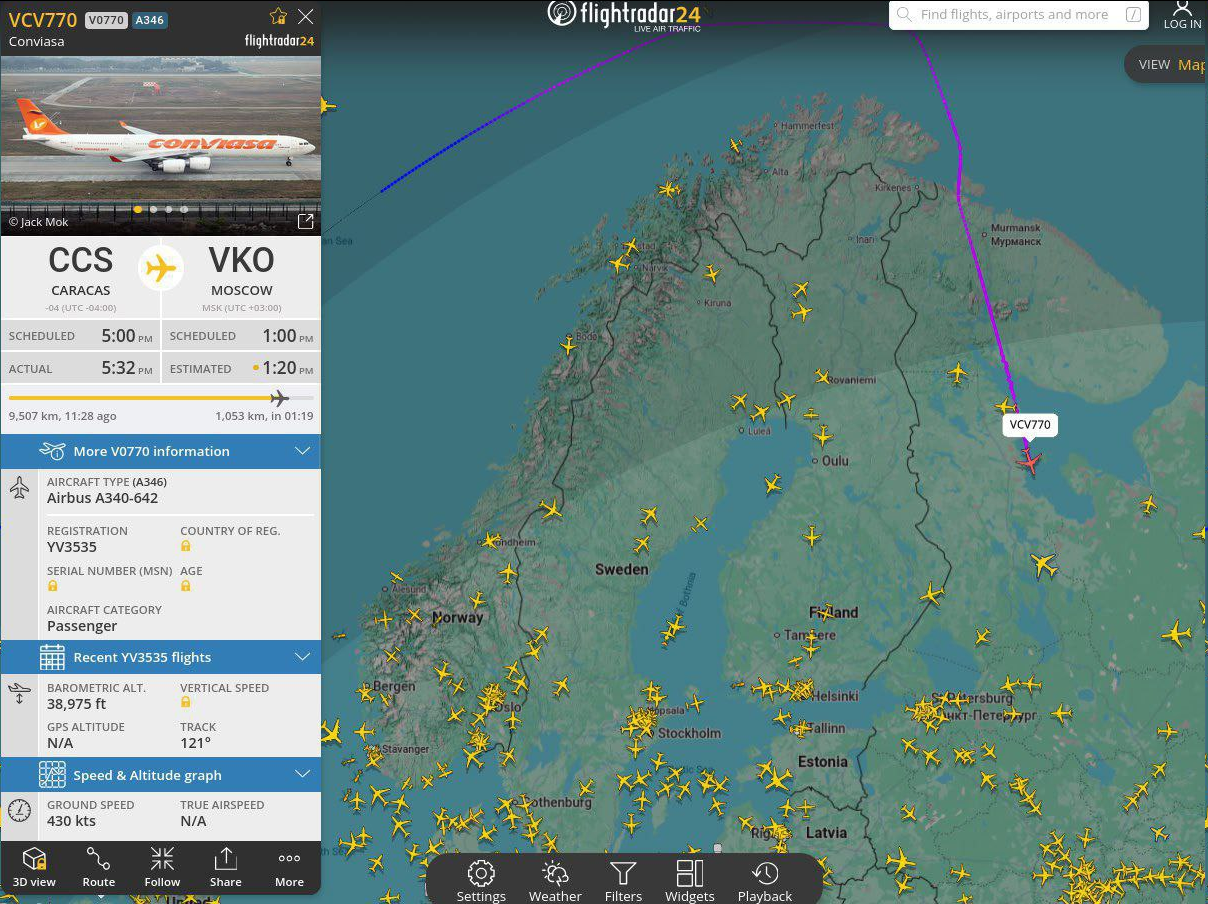Click the LOG IN button
1208x904 pixels.
click(1182, 16)
